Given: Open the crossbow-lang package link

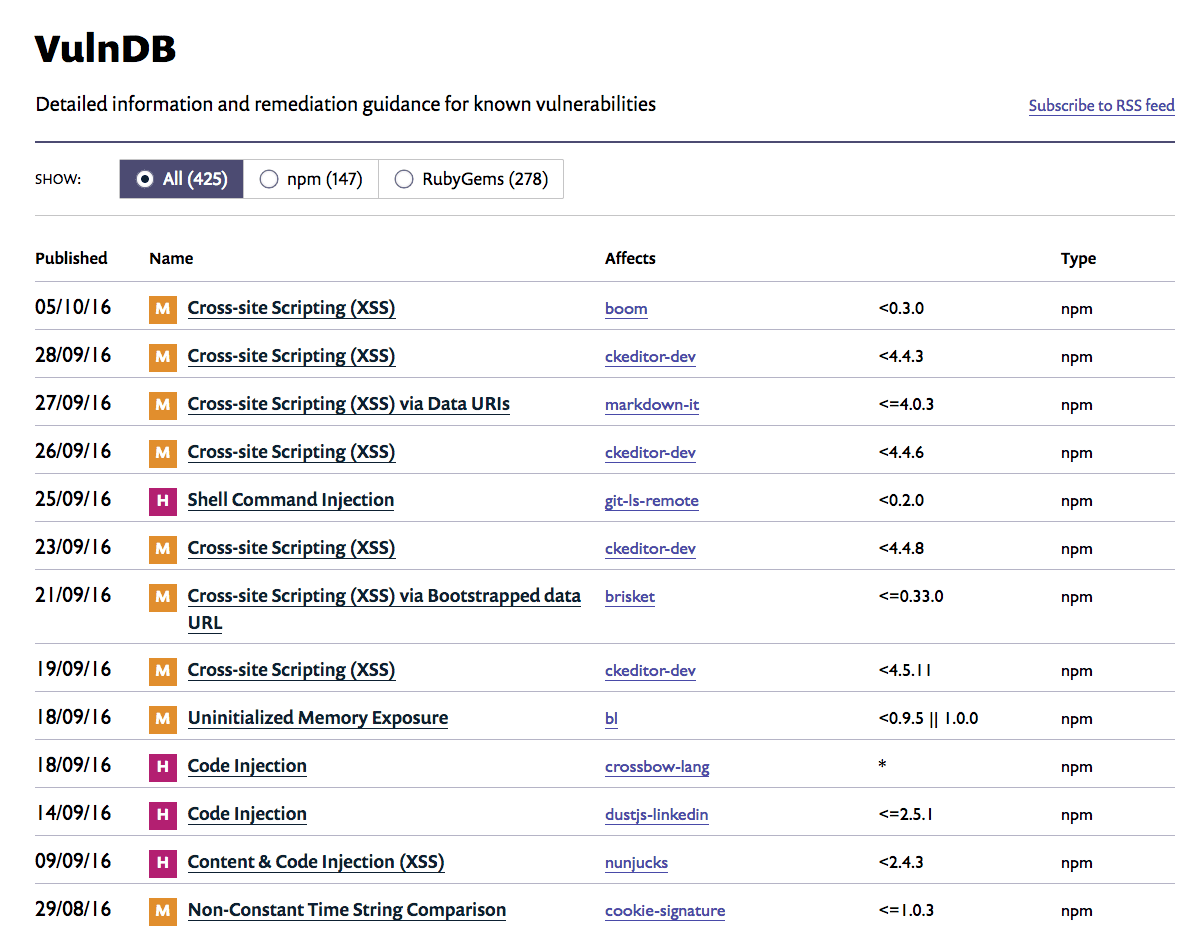Looking at the screenshot, I should click(657, 767).
